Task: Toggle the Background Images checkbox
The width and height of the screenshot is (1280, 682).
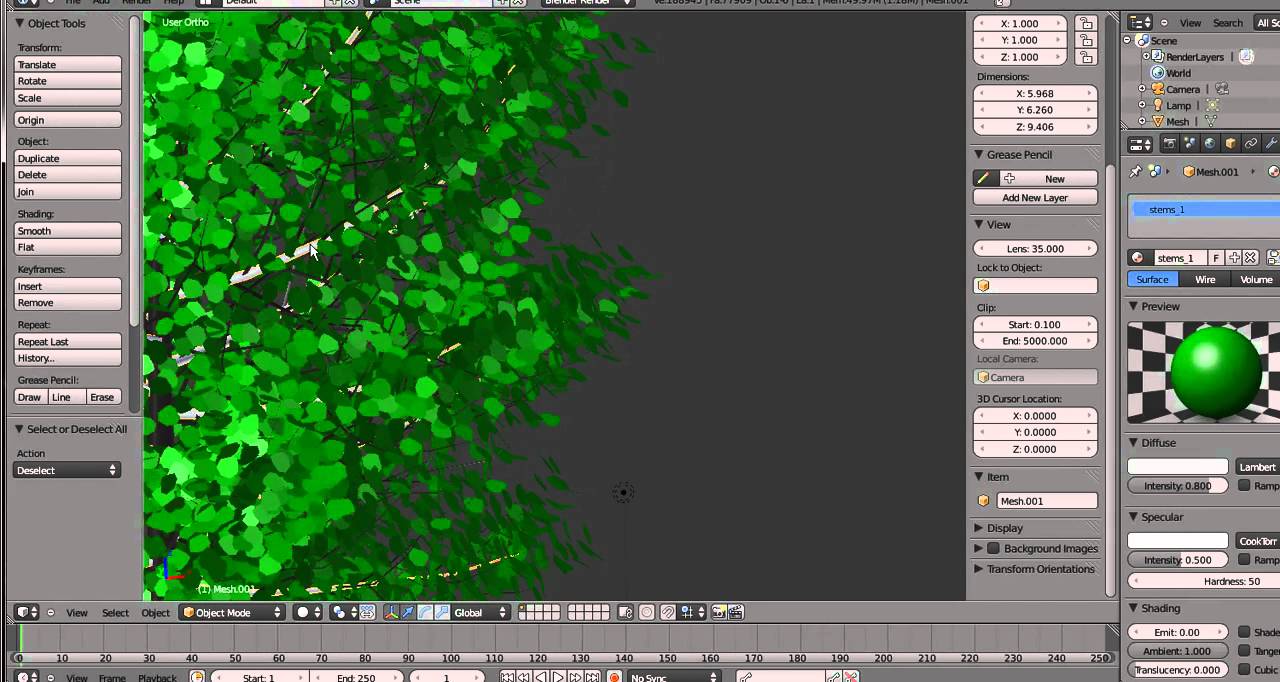Action: pyautogui.click(x=993, y=548)
